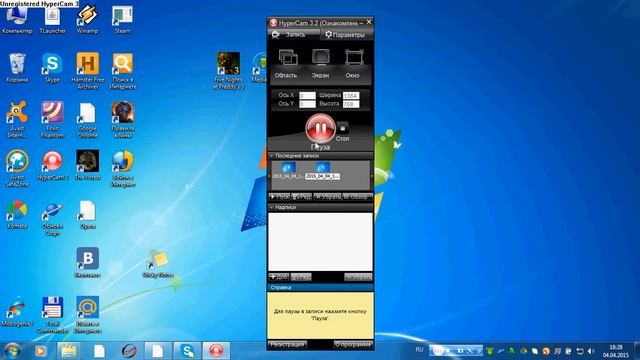Browse recordings with Обзор button
This screenshot has height=360, width=640.
(357, 197)
